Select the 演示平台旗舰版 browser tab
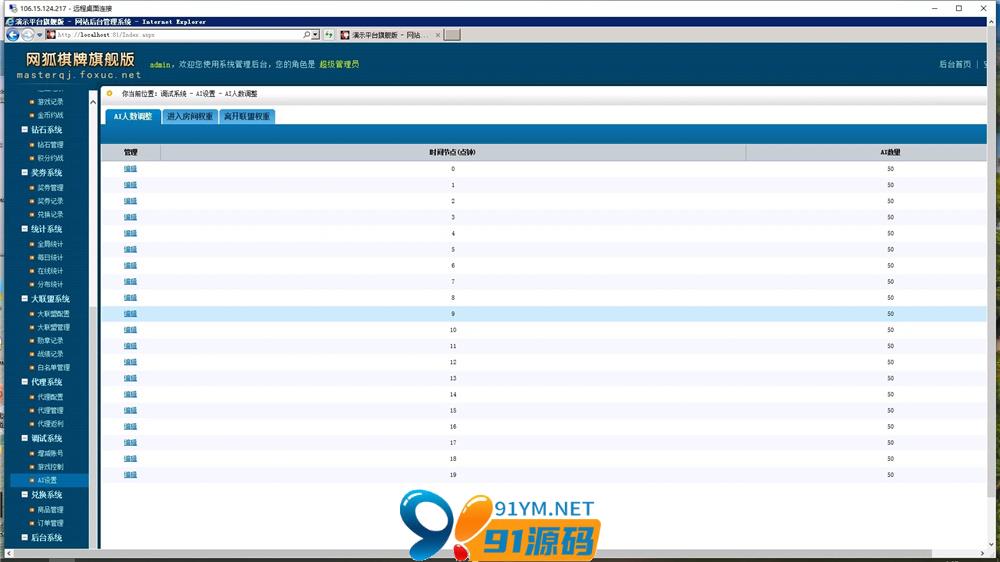Image resolution: width=1000 pixels, height=562 pixels. click(390, 35)
